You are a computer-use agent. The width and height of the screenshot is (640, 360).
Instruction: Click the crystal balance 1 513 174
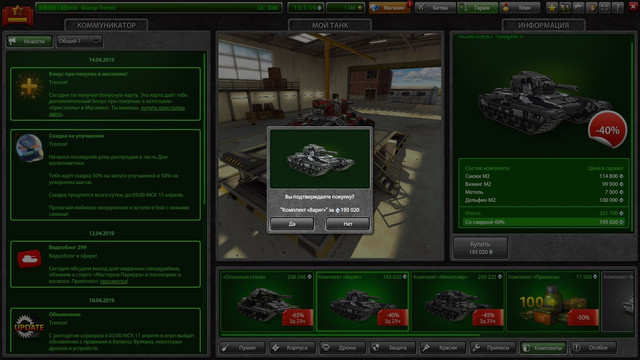pyautogui.click(x=305, y=8)
